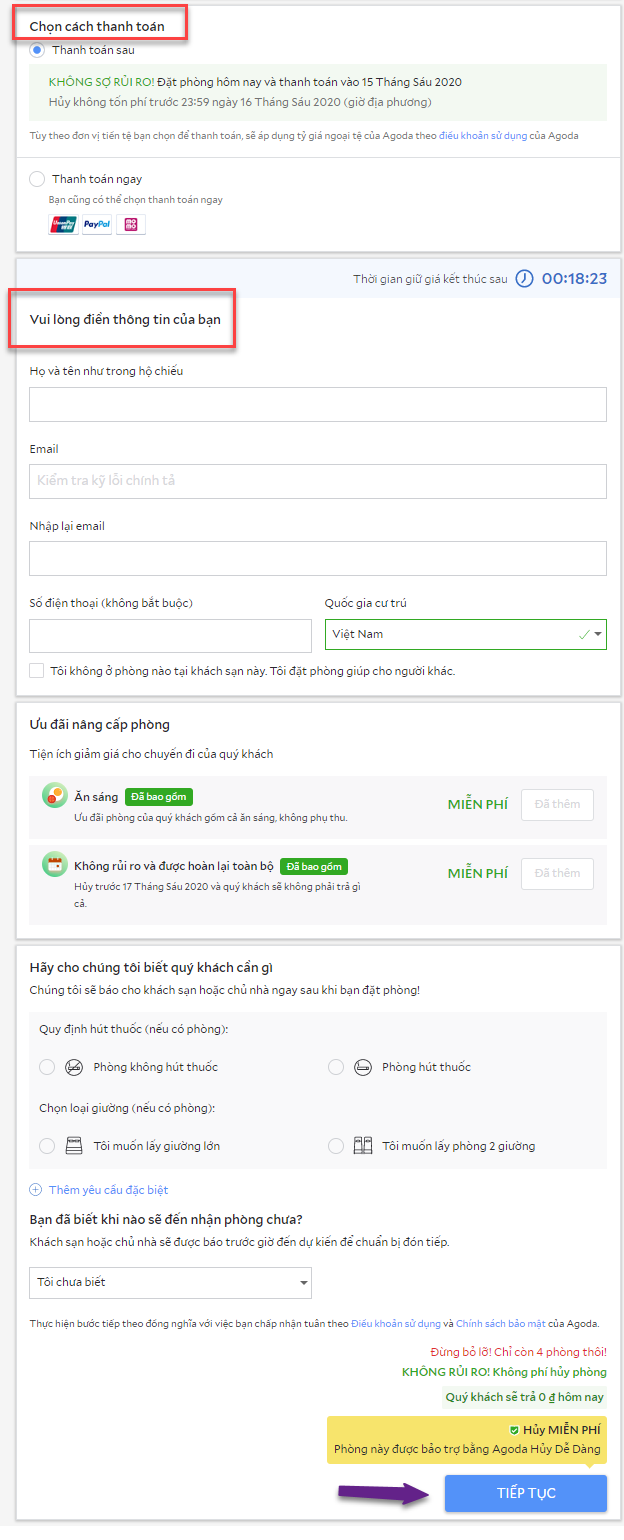This screenshot has height=1540, width=624.
Task: Select the 'Thanh toán ngay' radio button
Action: click(x=38, y=179)
